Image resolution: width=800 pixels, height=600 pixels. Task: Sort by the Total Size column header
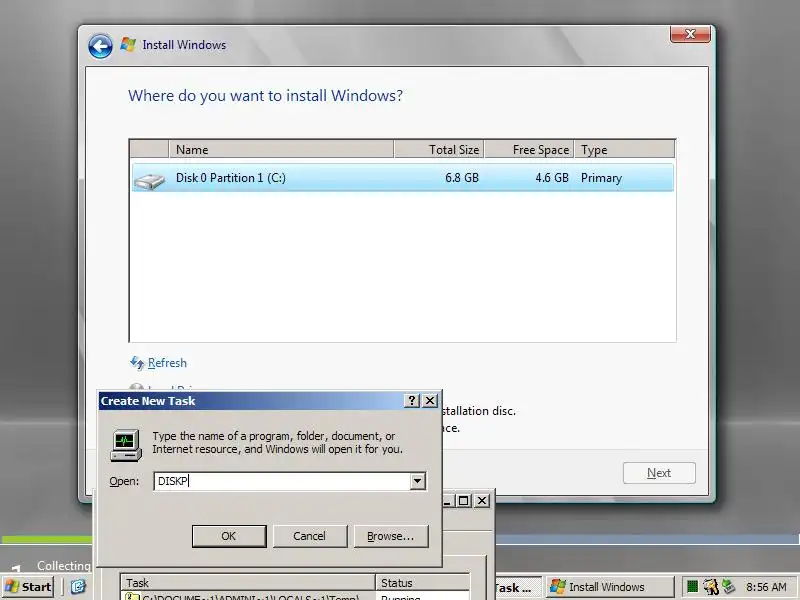[x=439, y=149]
